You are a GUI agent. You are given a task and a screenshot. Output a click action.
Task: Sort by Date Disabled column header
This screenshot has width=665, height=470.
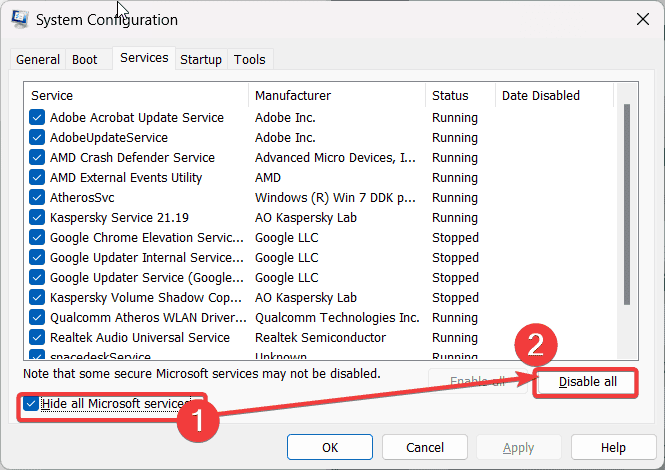[x=555, y=95]
